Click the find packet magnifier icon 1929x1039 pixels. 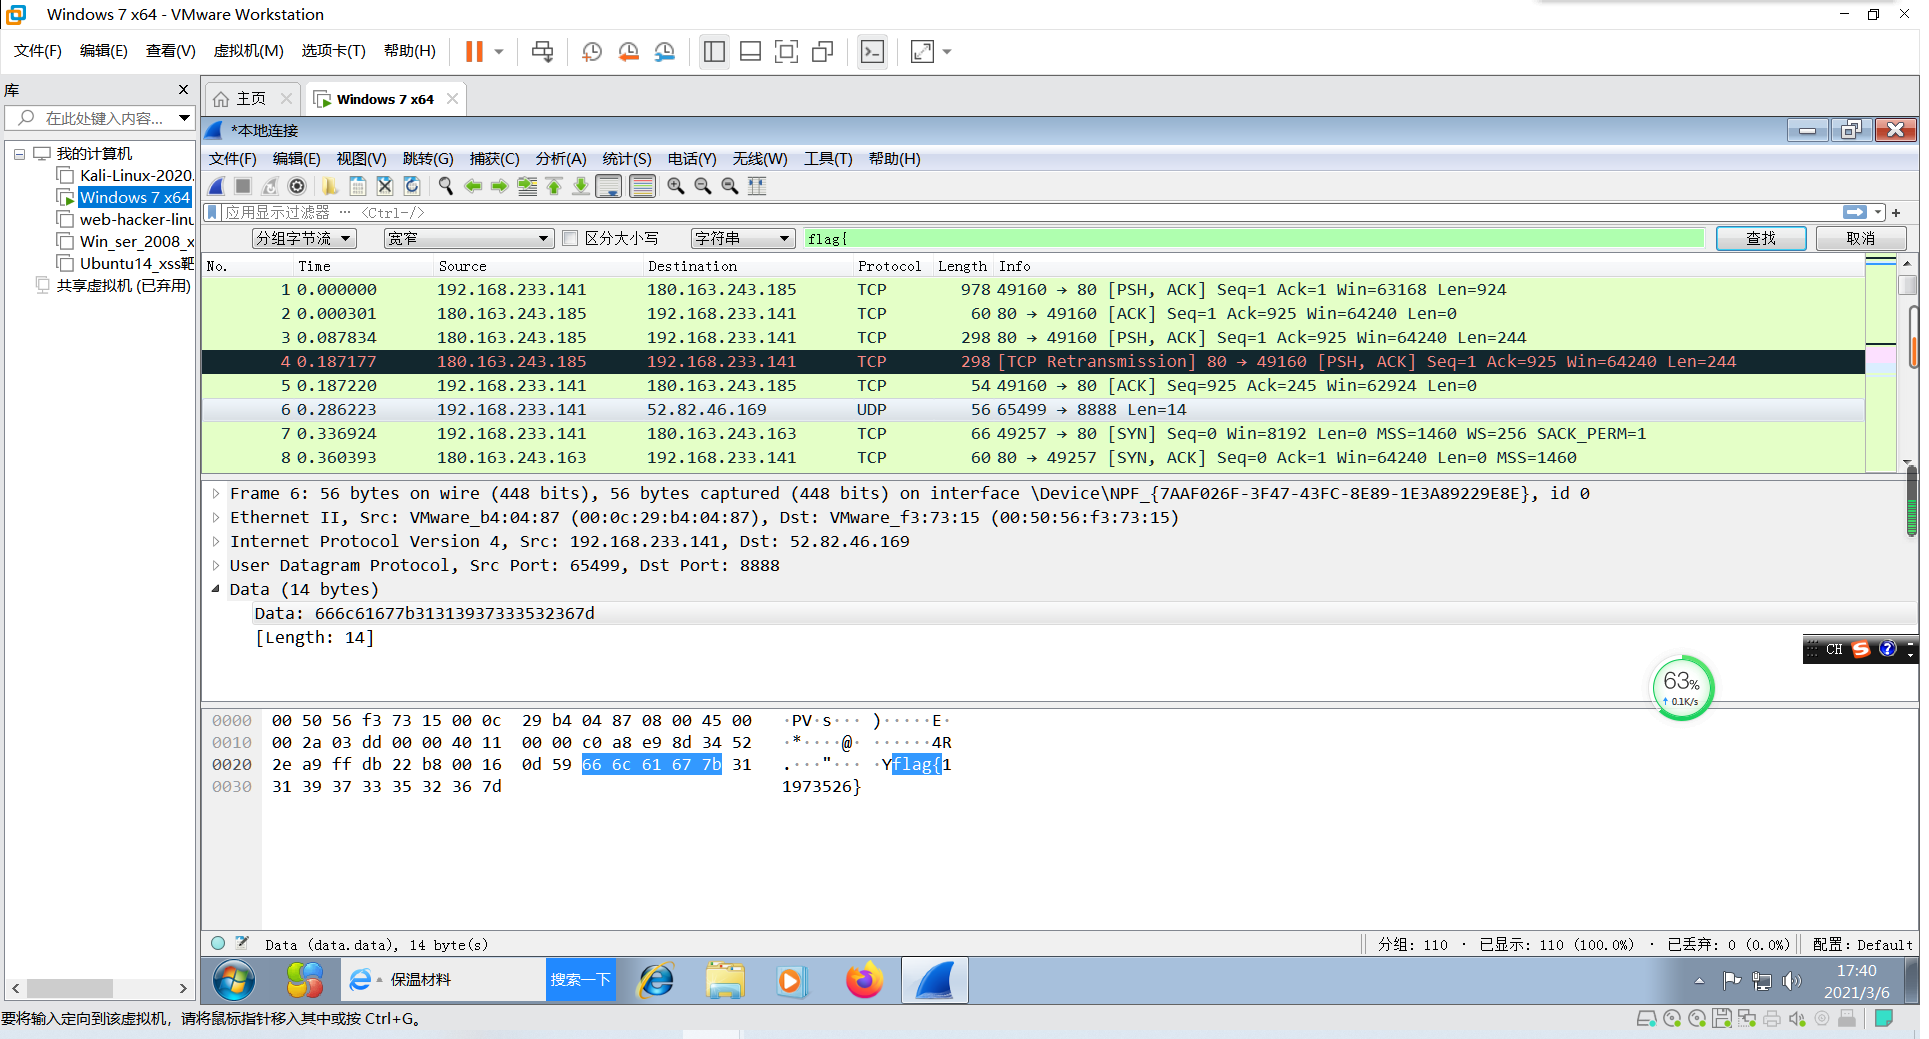446,186
